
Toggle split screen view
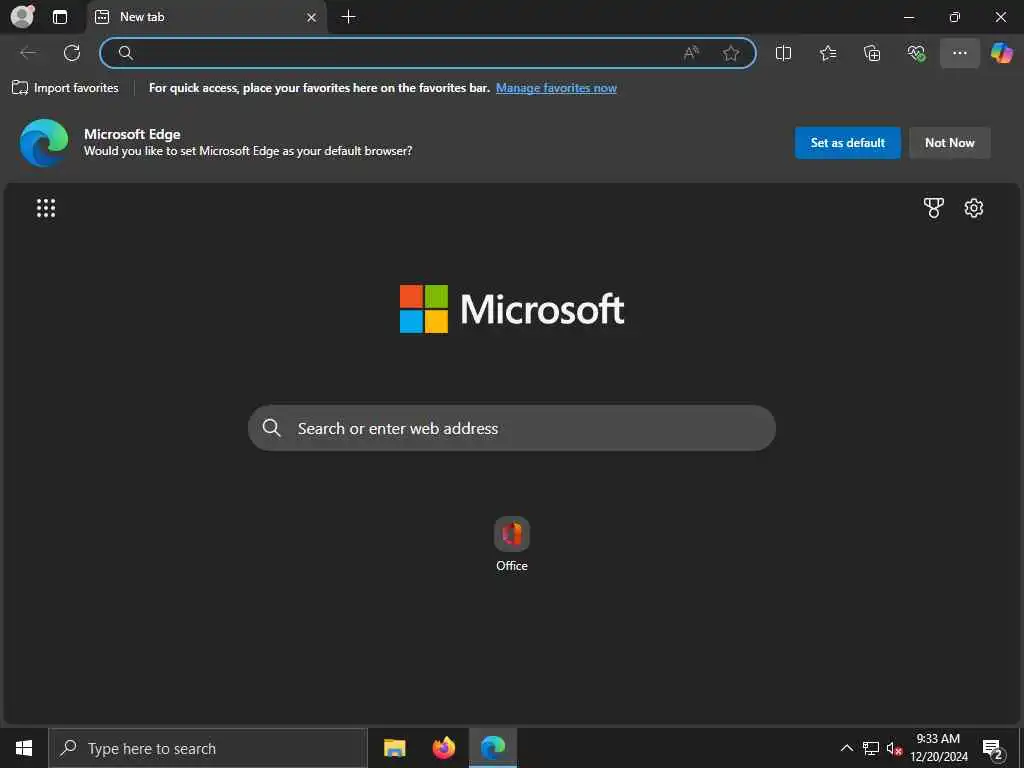click(783, 53)
